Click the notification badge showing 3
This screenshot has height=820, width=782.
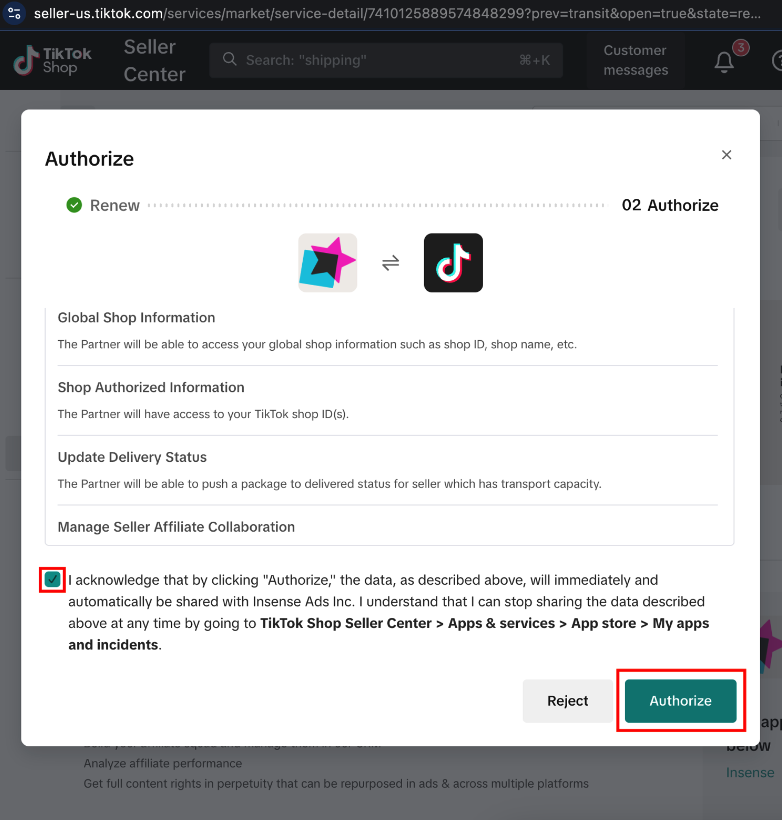tap(740, 48)
